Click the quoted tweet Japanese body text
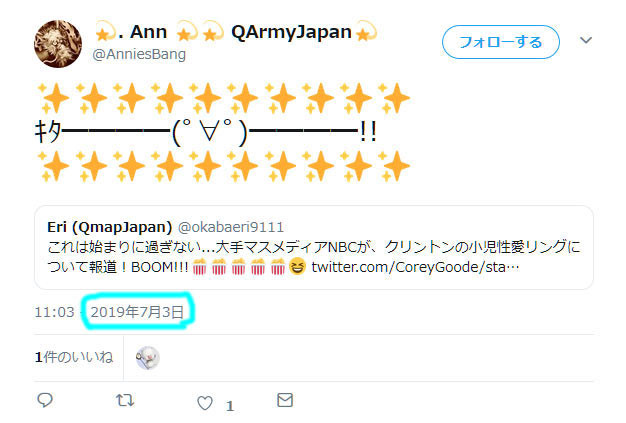626x423 pixels. point(314,257)
